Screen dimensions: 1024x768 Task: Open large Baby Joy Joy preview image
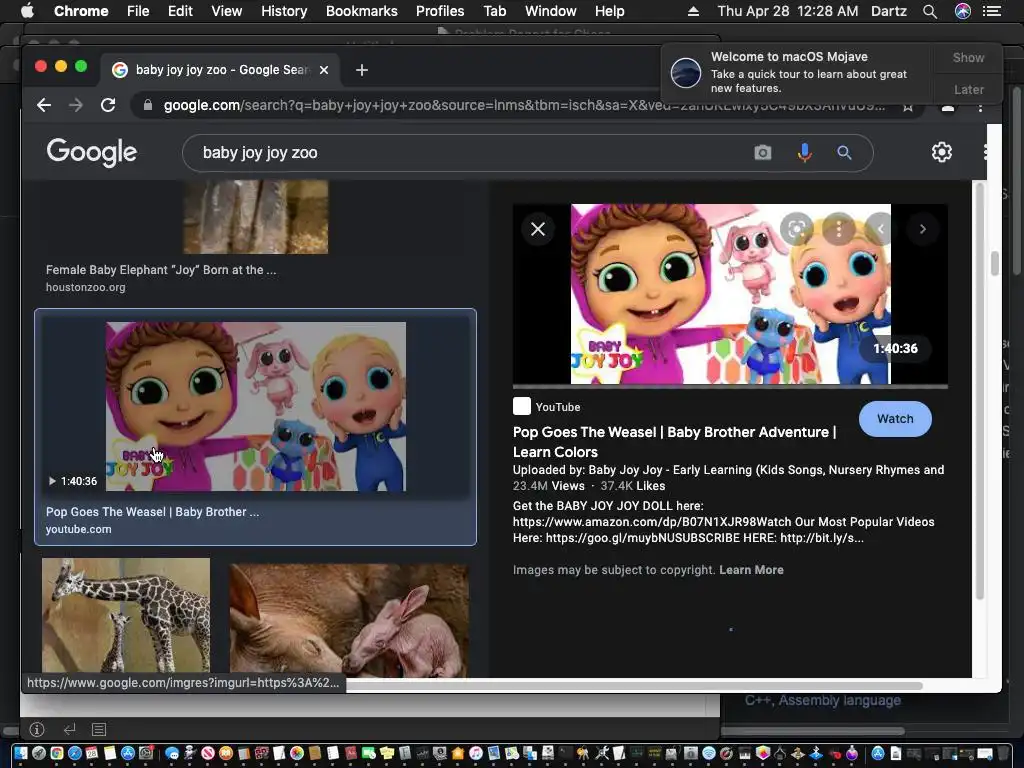[730, 294]
